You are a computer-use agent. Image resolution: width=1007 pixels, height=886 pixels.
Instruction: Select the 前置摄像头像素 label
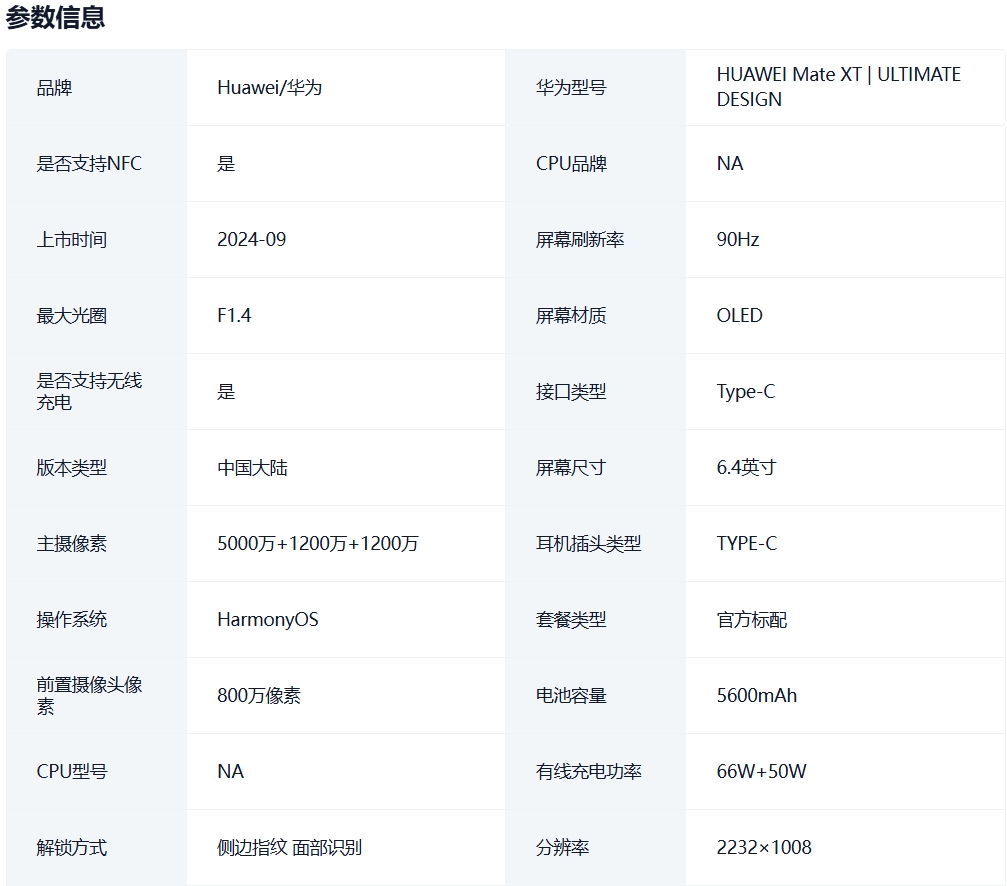89,695
